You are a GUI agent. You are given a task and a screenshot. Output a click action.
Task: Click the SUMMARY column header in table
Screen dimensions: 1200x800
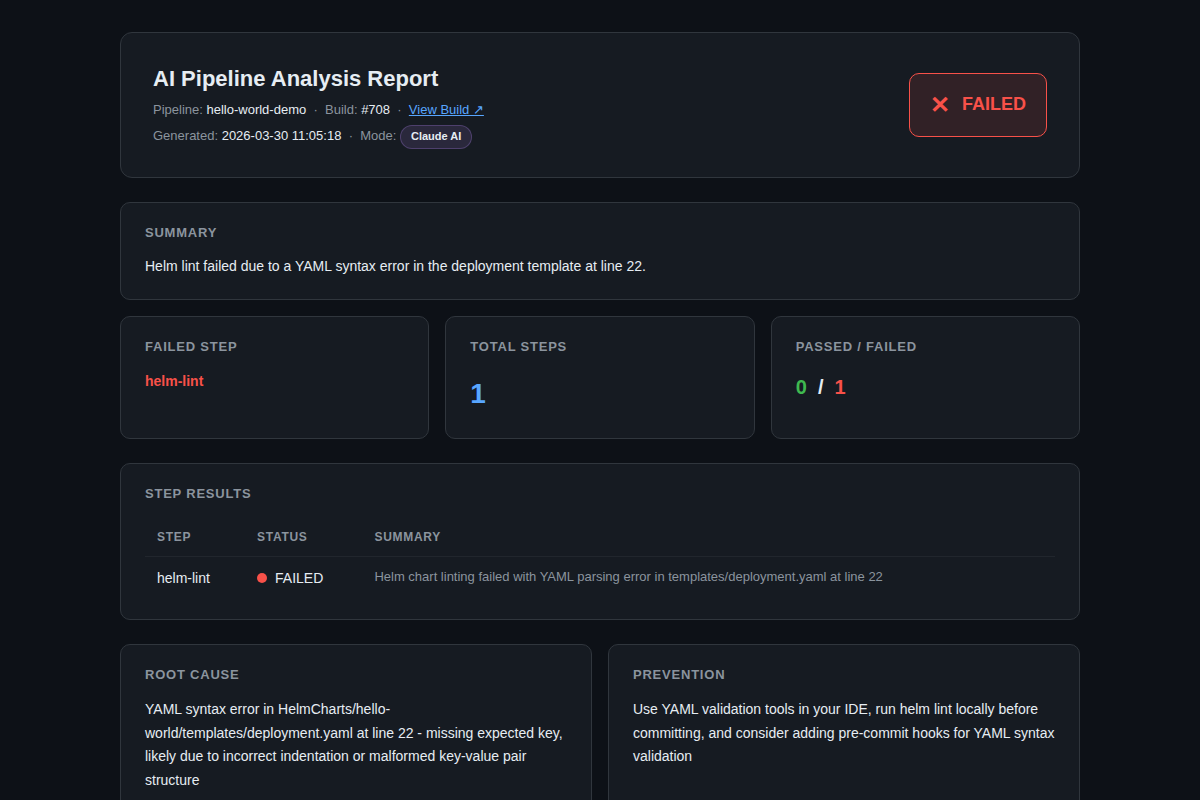408,537
